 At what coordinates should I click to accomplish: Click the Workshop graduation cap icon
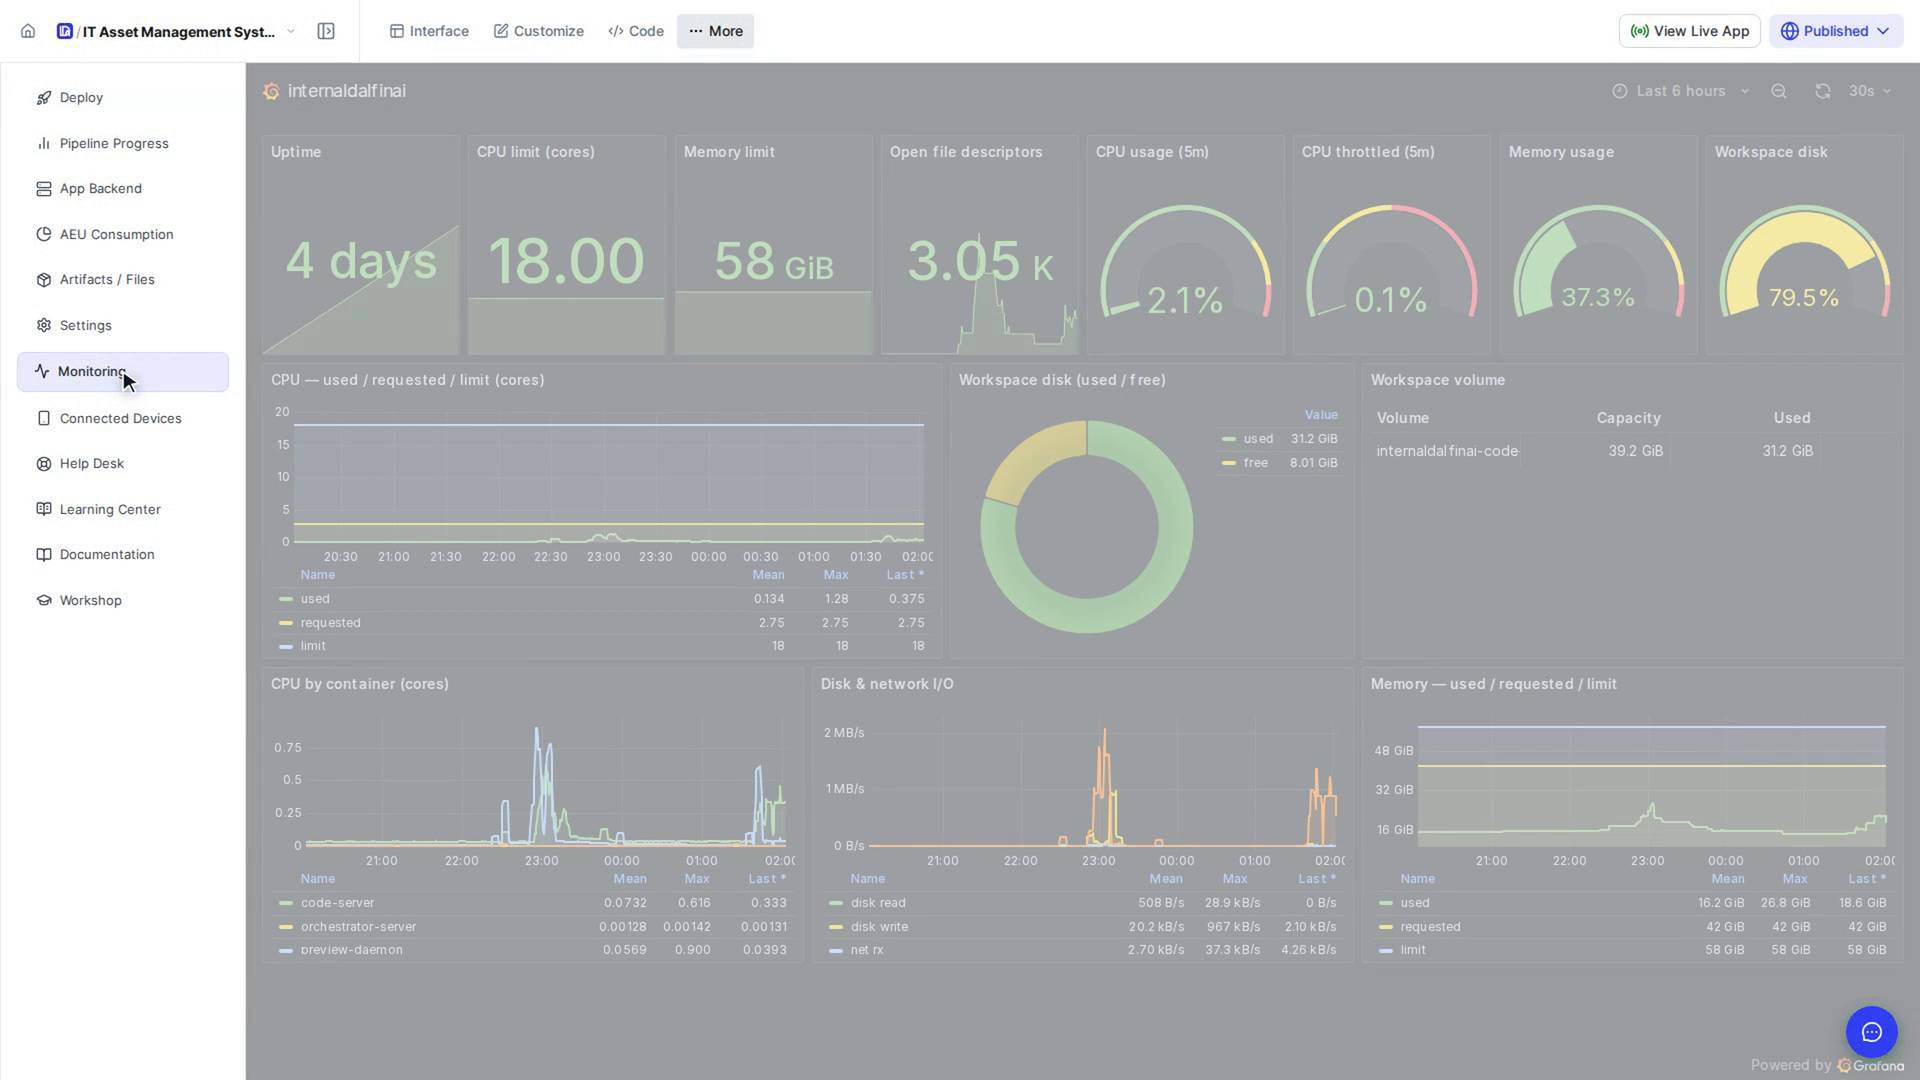coord(44,600)
